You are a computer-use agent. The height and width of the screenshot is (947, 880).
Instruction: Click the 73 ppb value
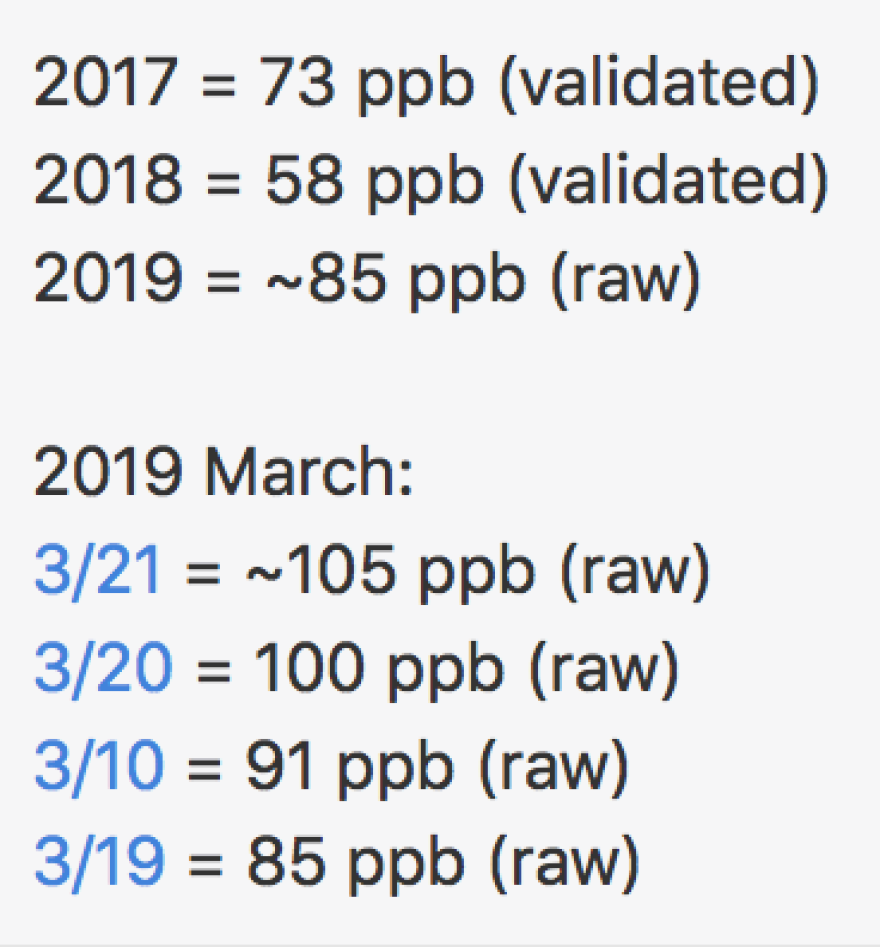coord(366,85)
